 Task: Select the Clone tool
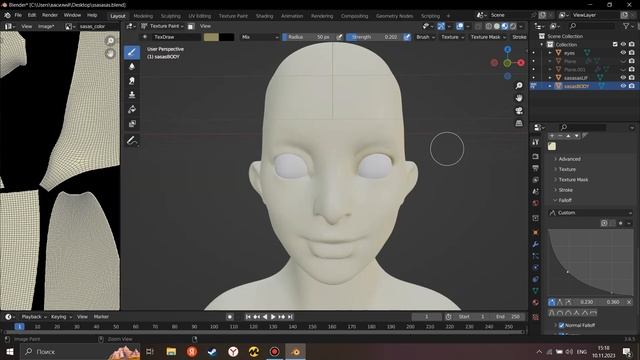(131, 95)
